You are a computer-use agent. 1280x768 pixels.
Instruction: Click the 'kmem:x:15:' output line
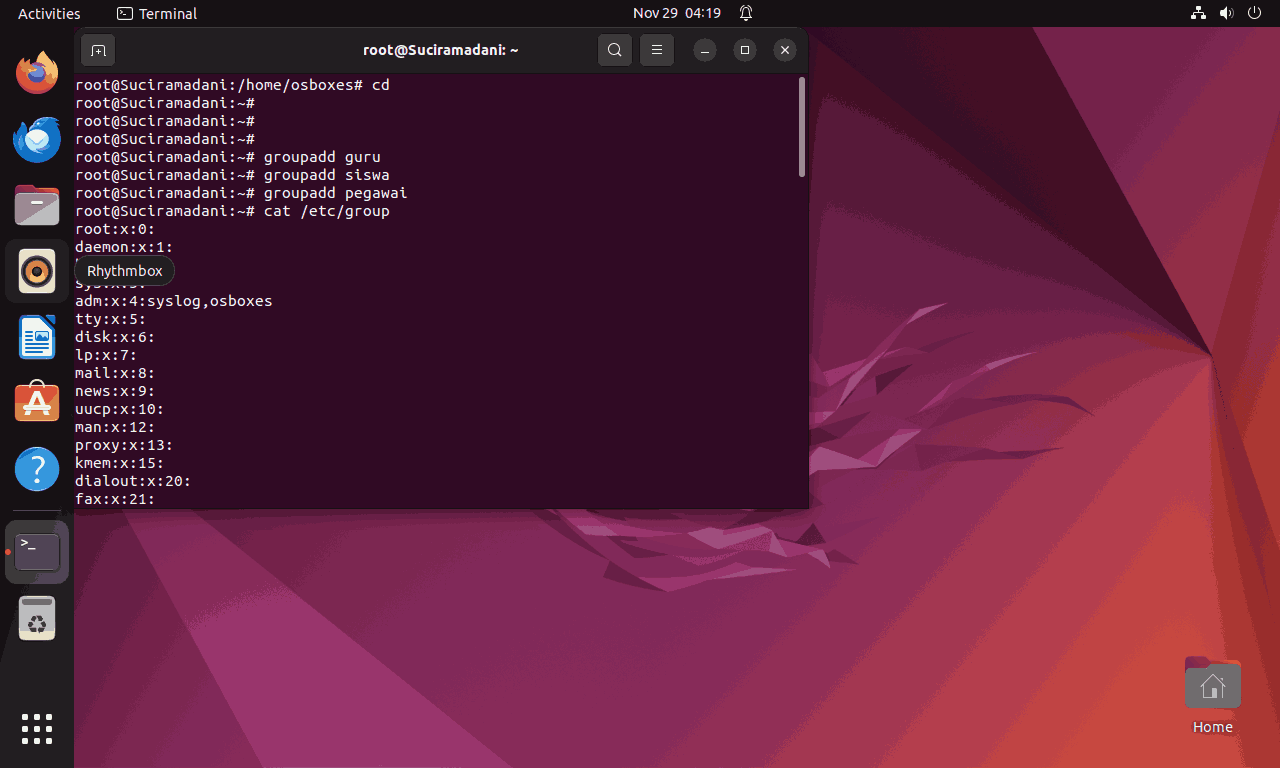pos(119,463)
